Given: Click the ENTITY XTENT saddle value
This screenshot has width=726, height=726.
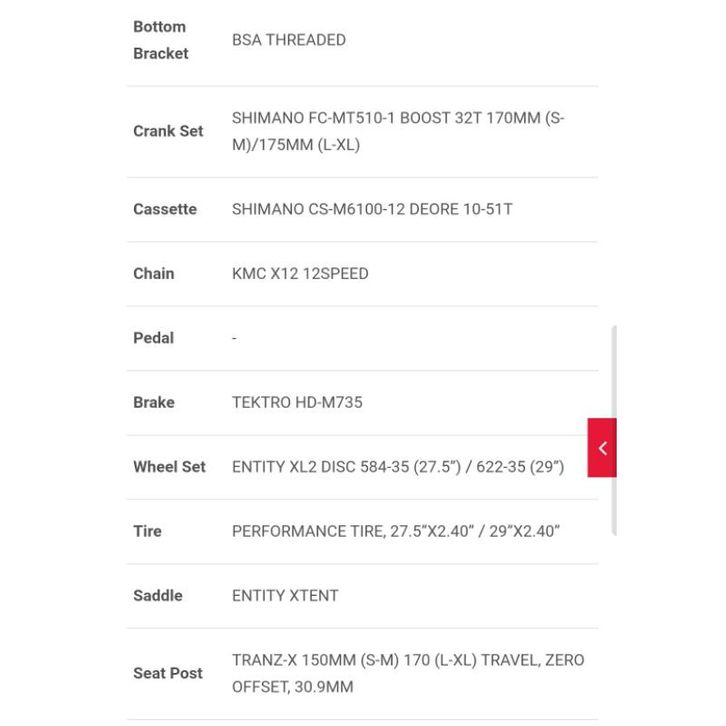Looking at the screenshot, I should [x=285, y=595].
